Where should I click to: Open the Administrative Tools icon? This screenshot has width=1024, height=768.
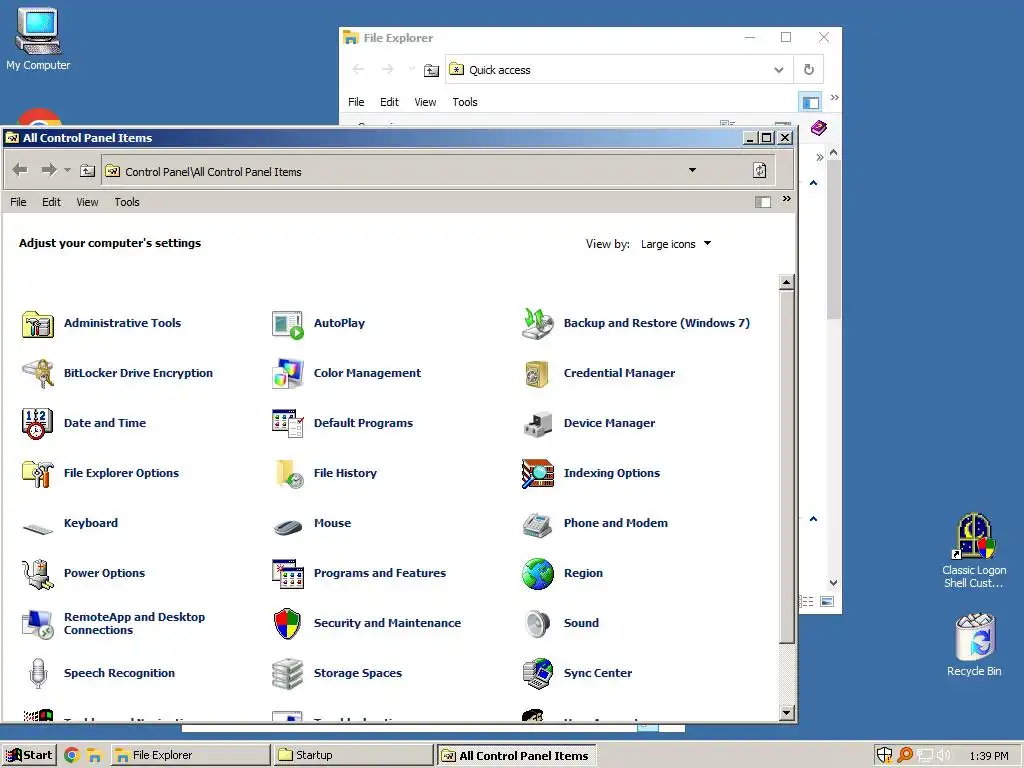click(37, 324)
